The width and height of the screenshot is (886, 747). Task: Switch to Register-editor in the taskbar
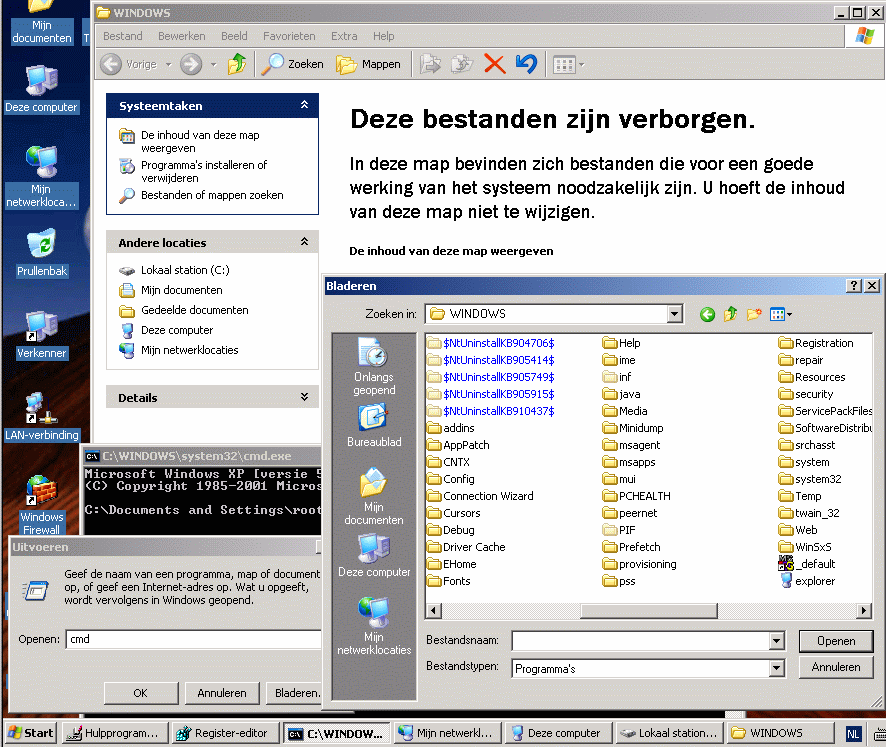click(x=225, y=733)
